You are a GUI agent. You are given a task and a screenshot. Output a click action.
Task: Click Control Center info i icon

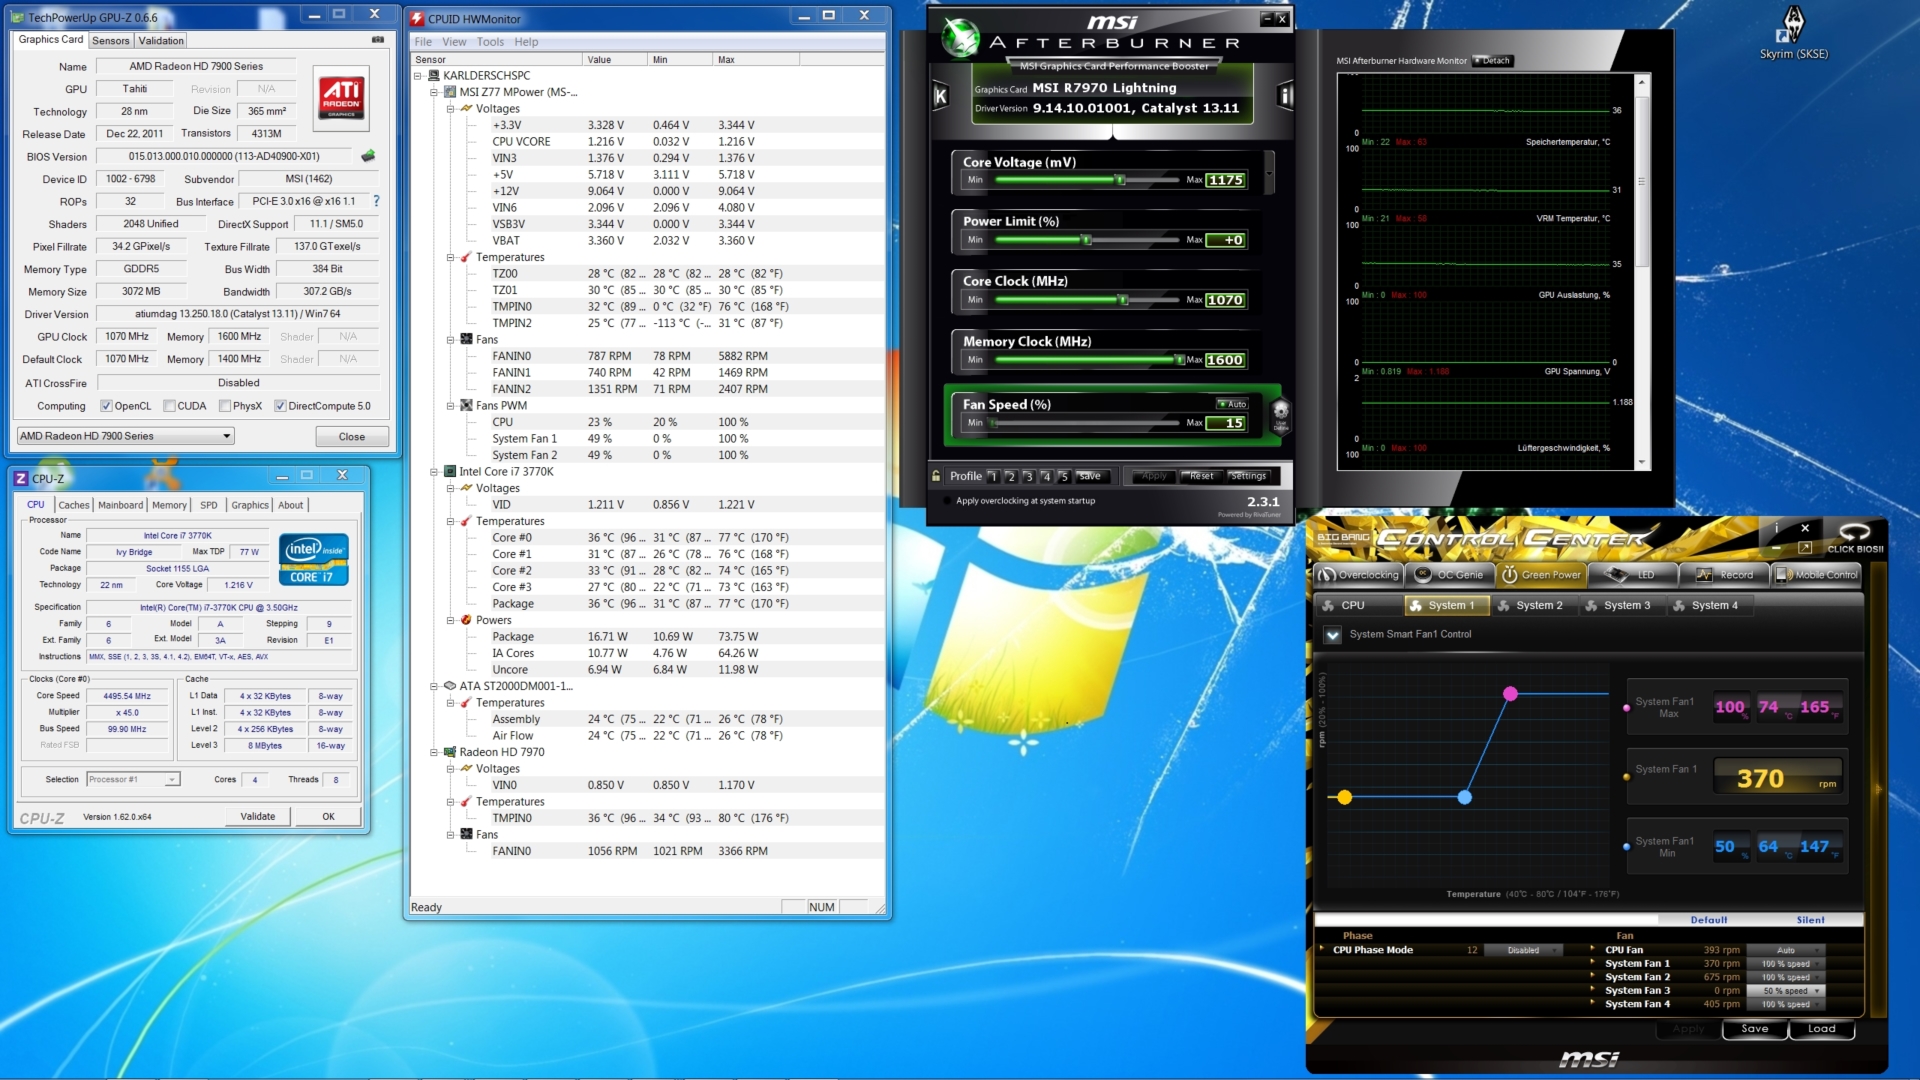click(1776, 528)
